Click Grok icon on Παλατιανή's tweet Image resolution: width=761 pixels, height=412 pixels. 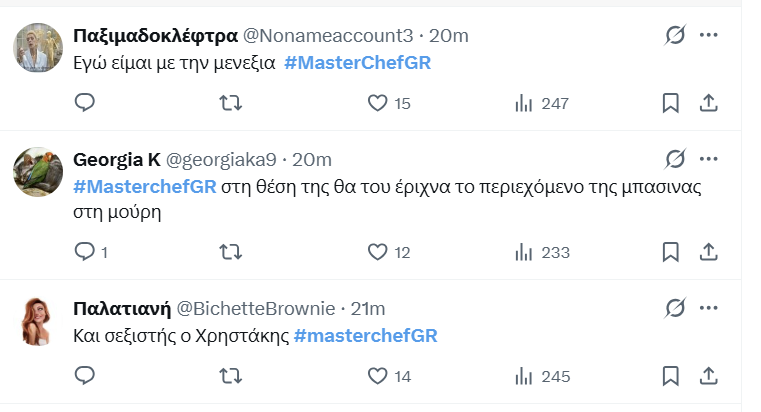(676, 308)
